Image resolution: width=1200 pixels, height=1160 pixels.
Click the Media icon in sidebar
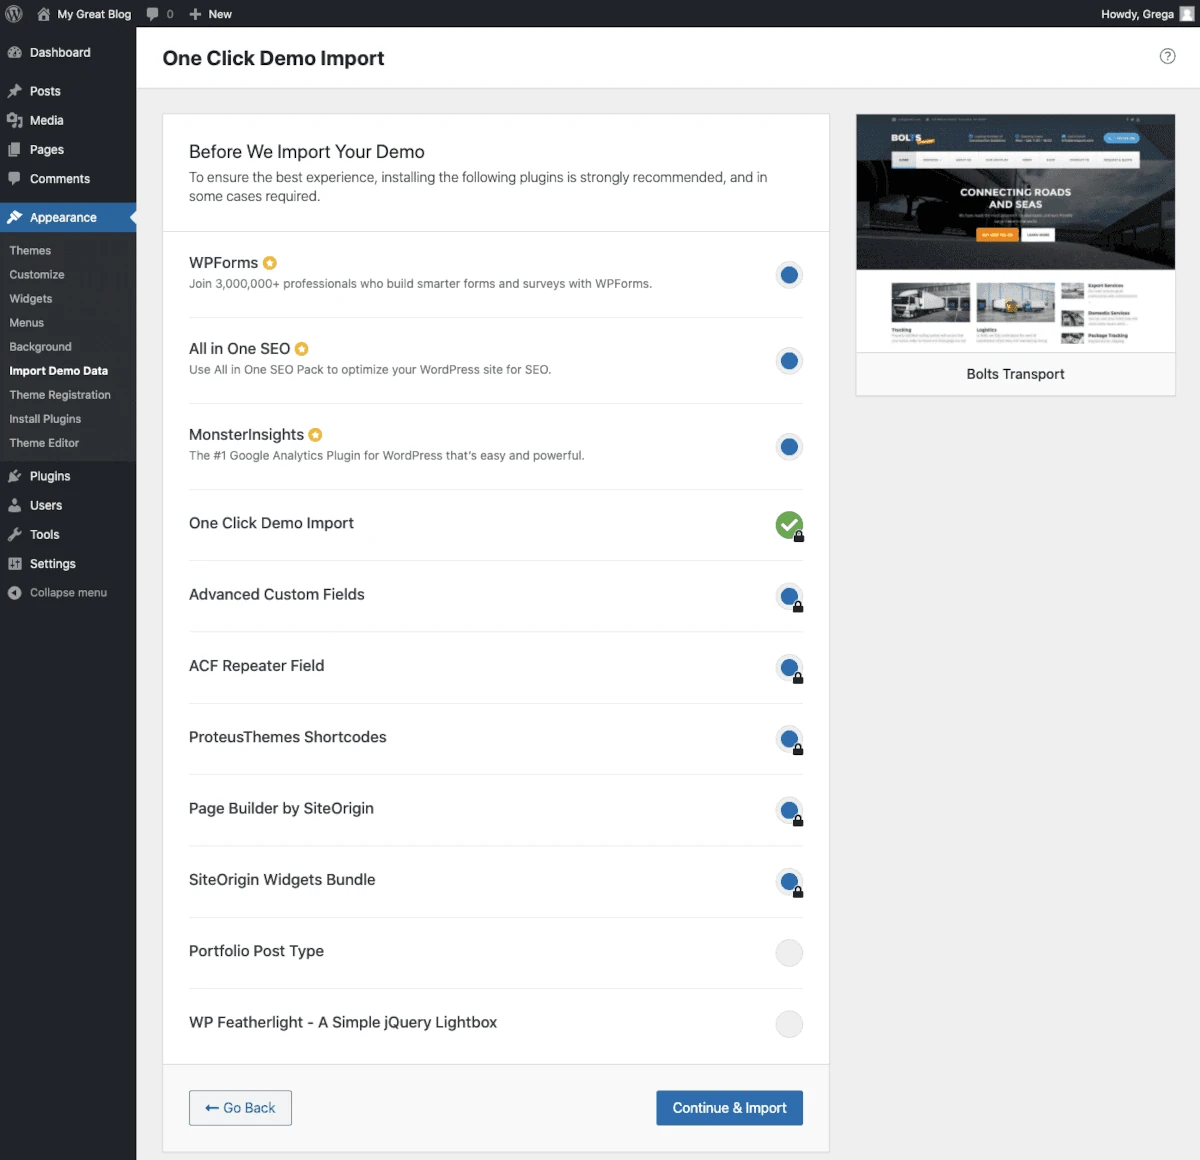(x=15, y=120)
